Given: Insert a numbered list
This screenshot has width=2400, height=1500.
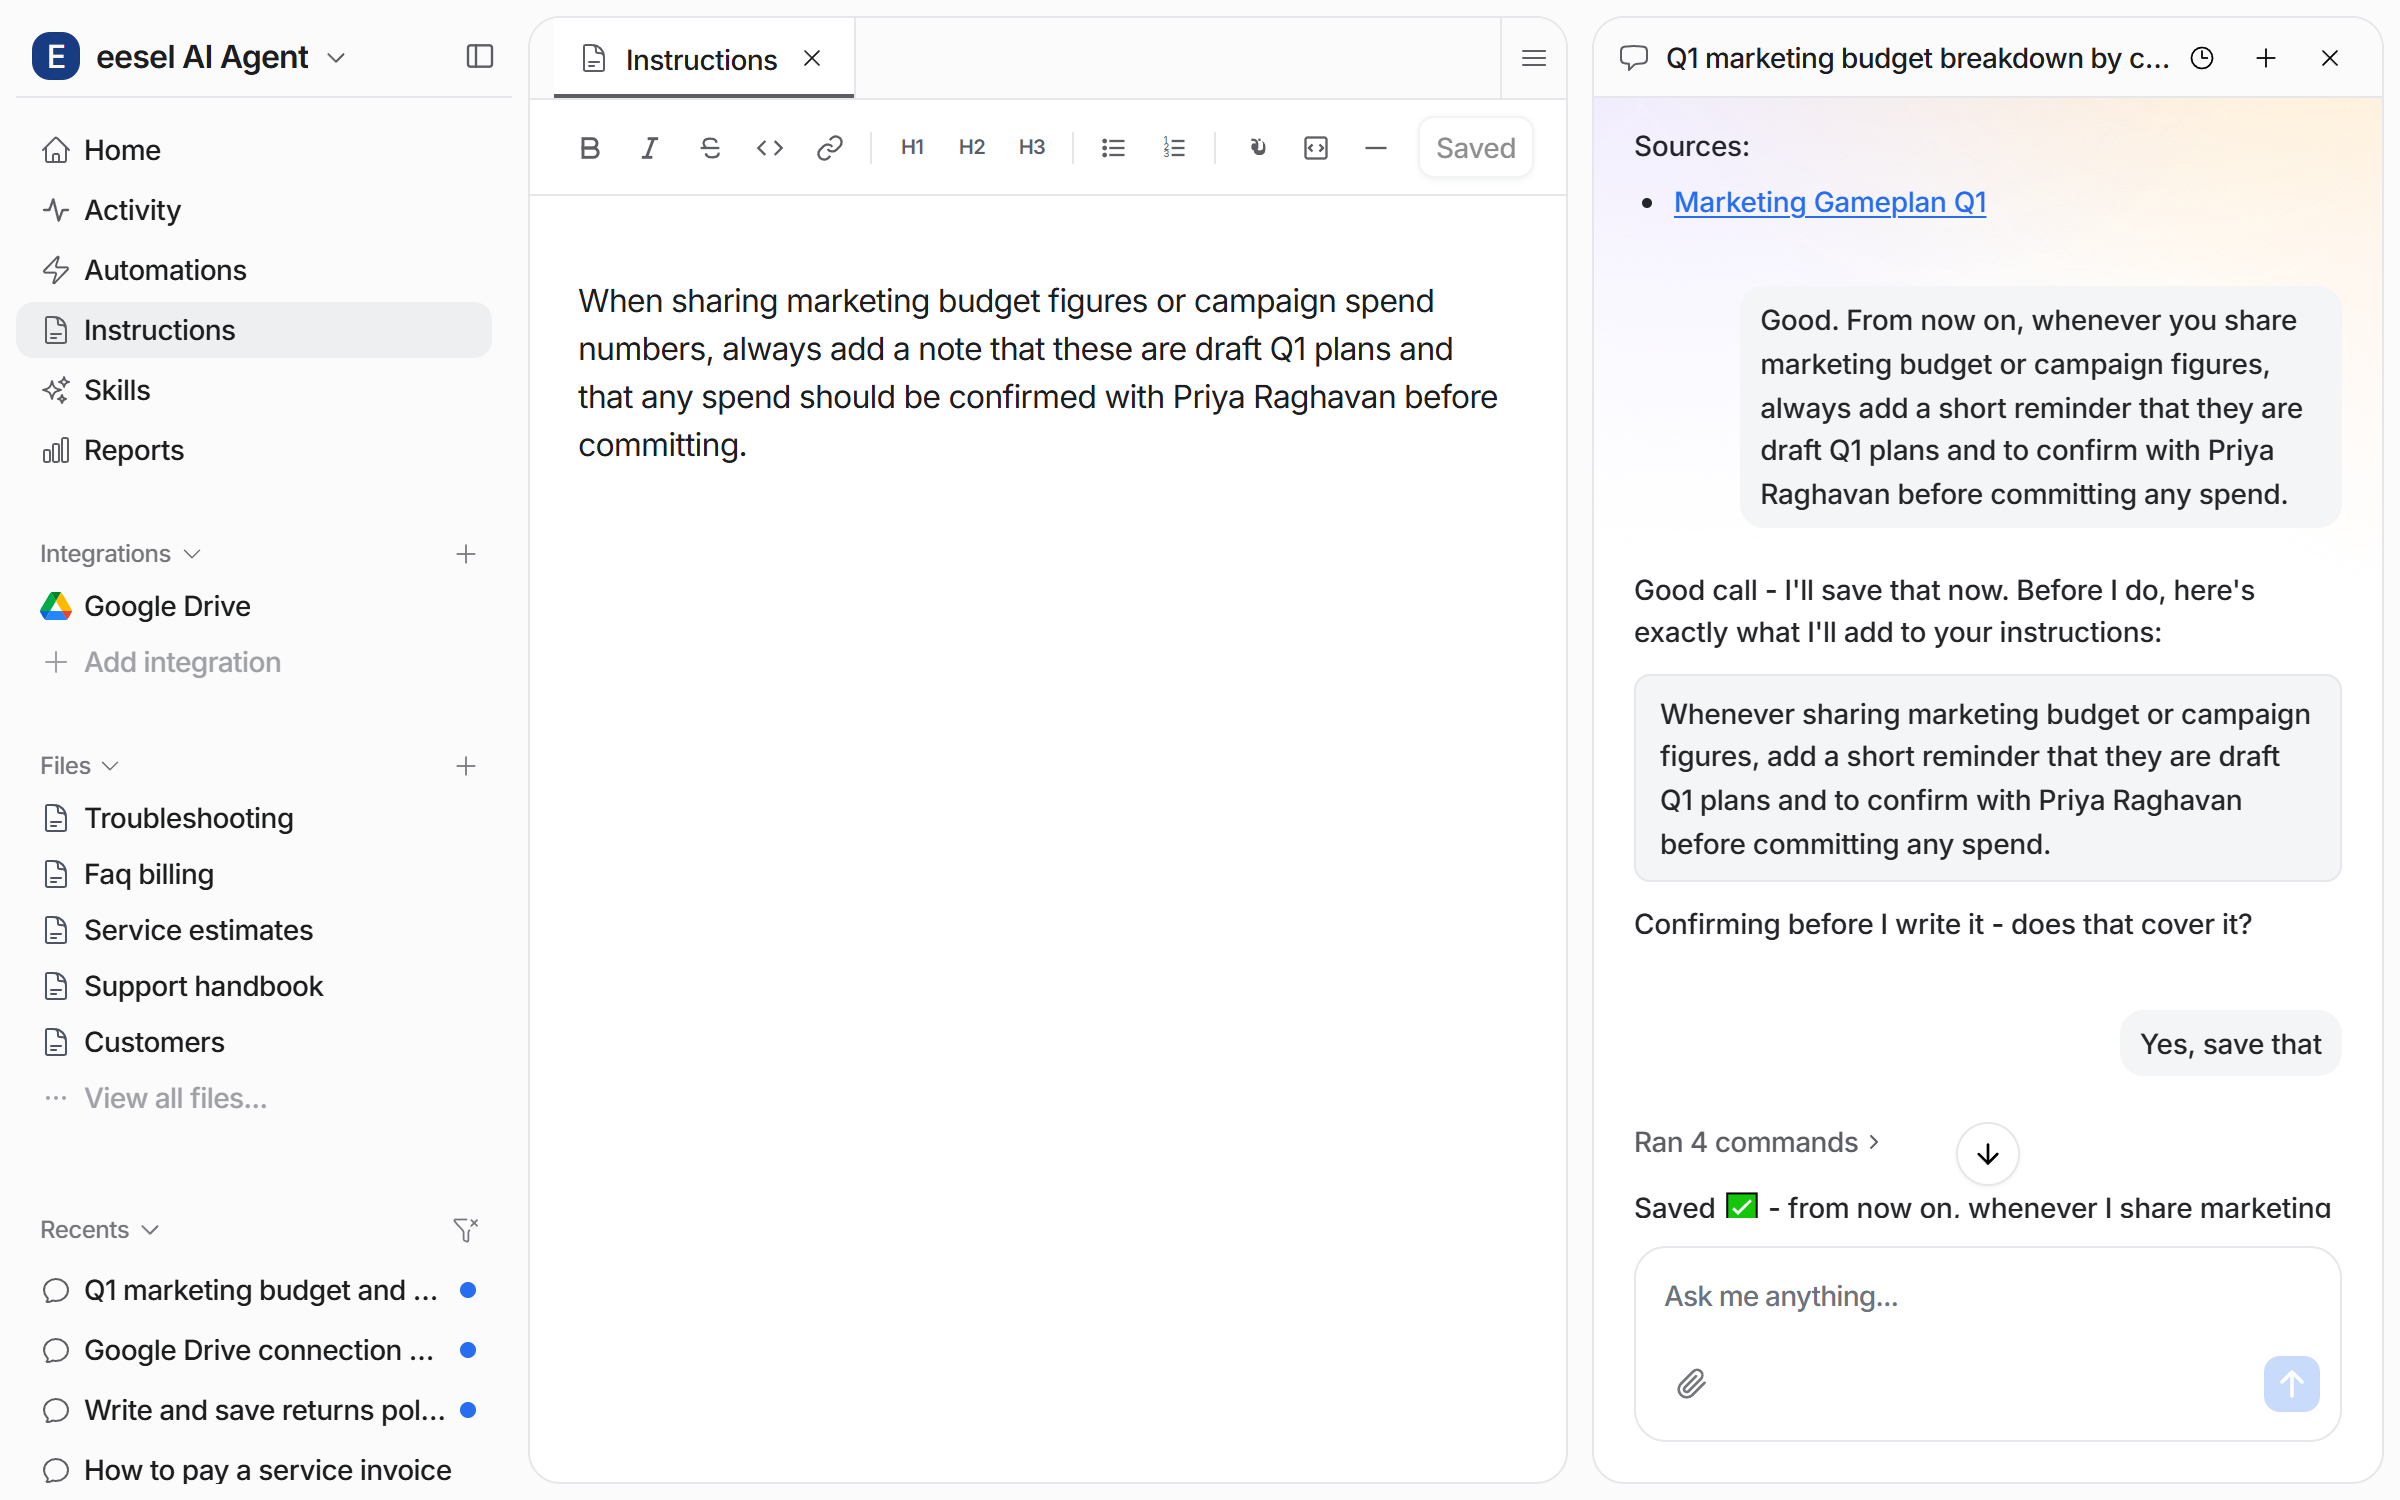Looking at the screenshot, I should pos(1174,148).
